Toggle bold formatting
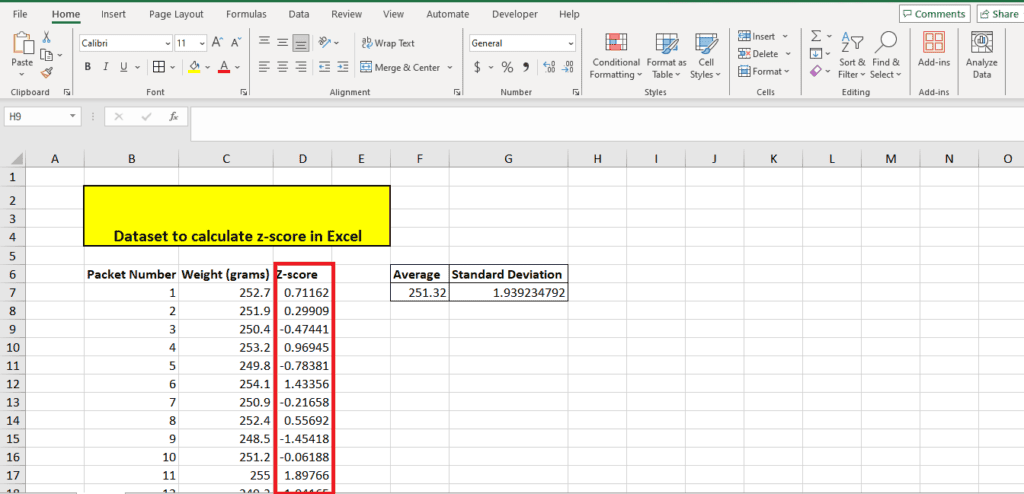Screen dimensions: 1024x494 tap(88, 67)
